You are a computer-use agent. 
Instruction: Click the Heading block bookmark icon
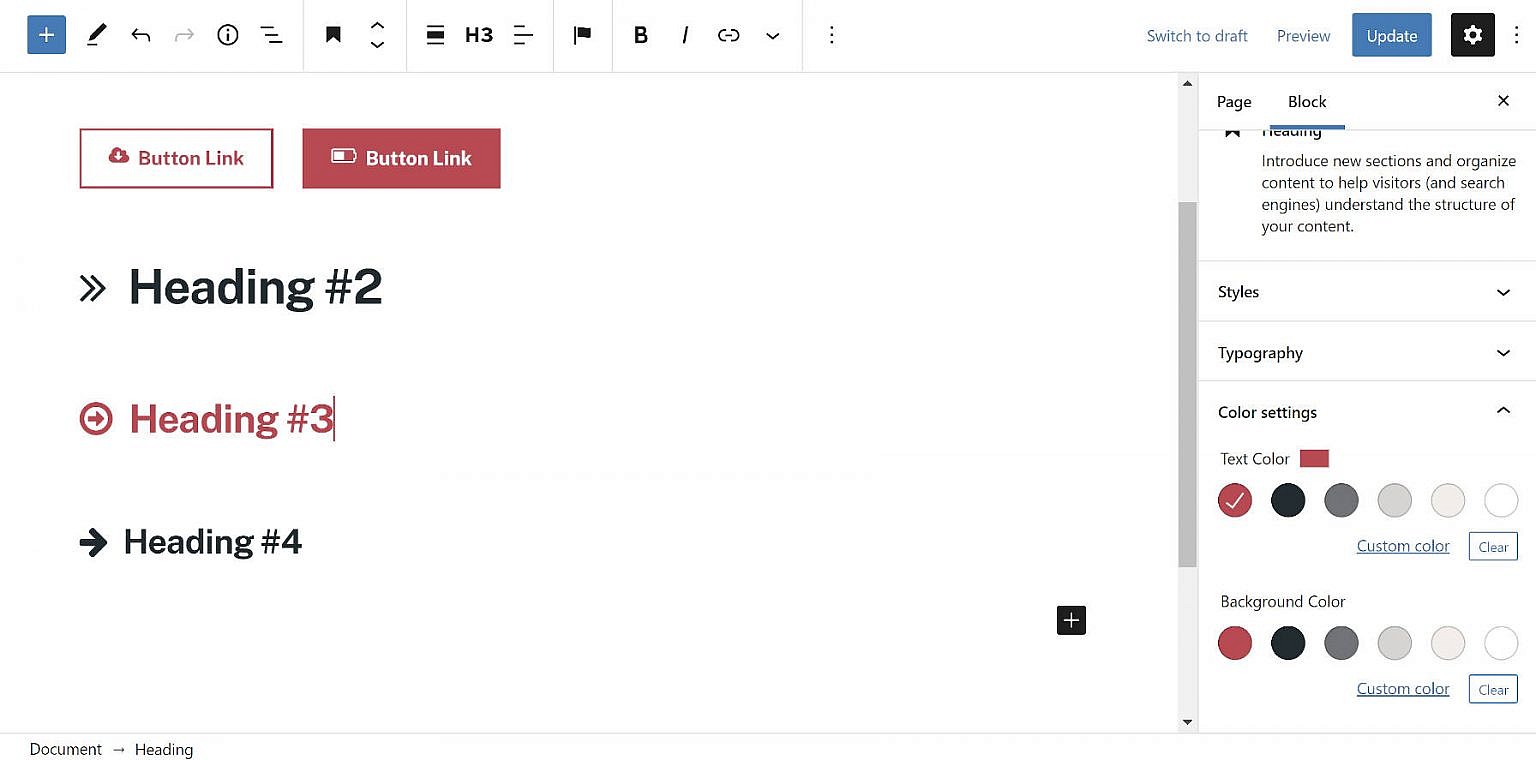(334, 35)
